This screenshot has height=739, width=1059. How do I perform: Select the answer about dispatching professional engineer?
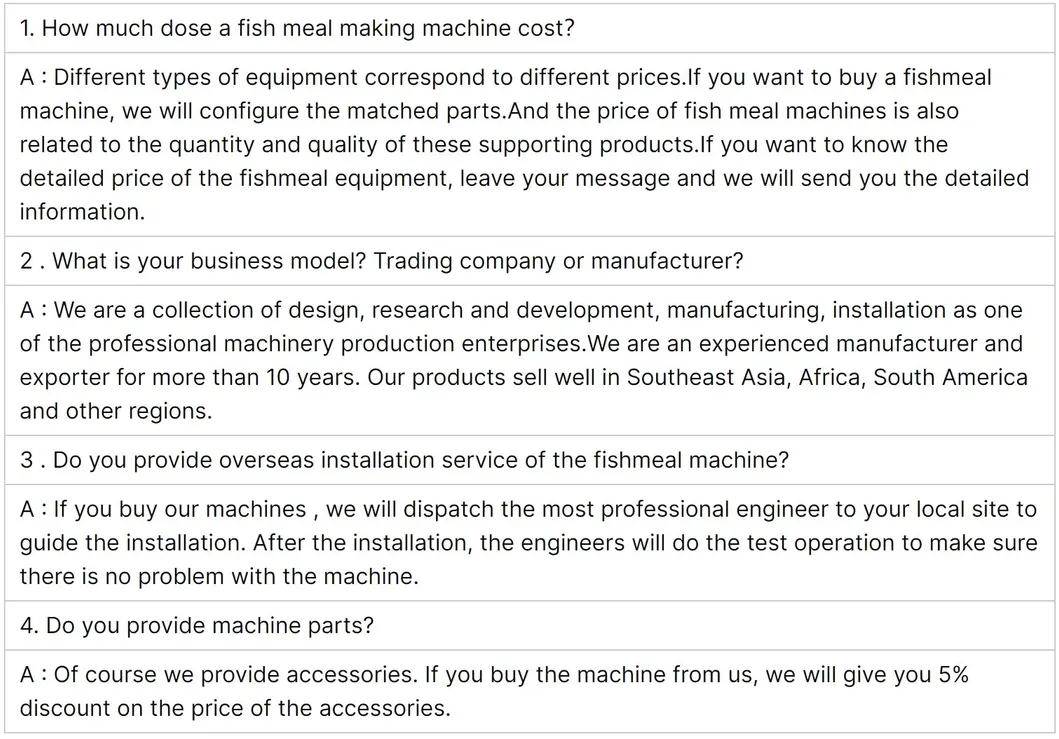click(x=528, y=543)
